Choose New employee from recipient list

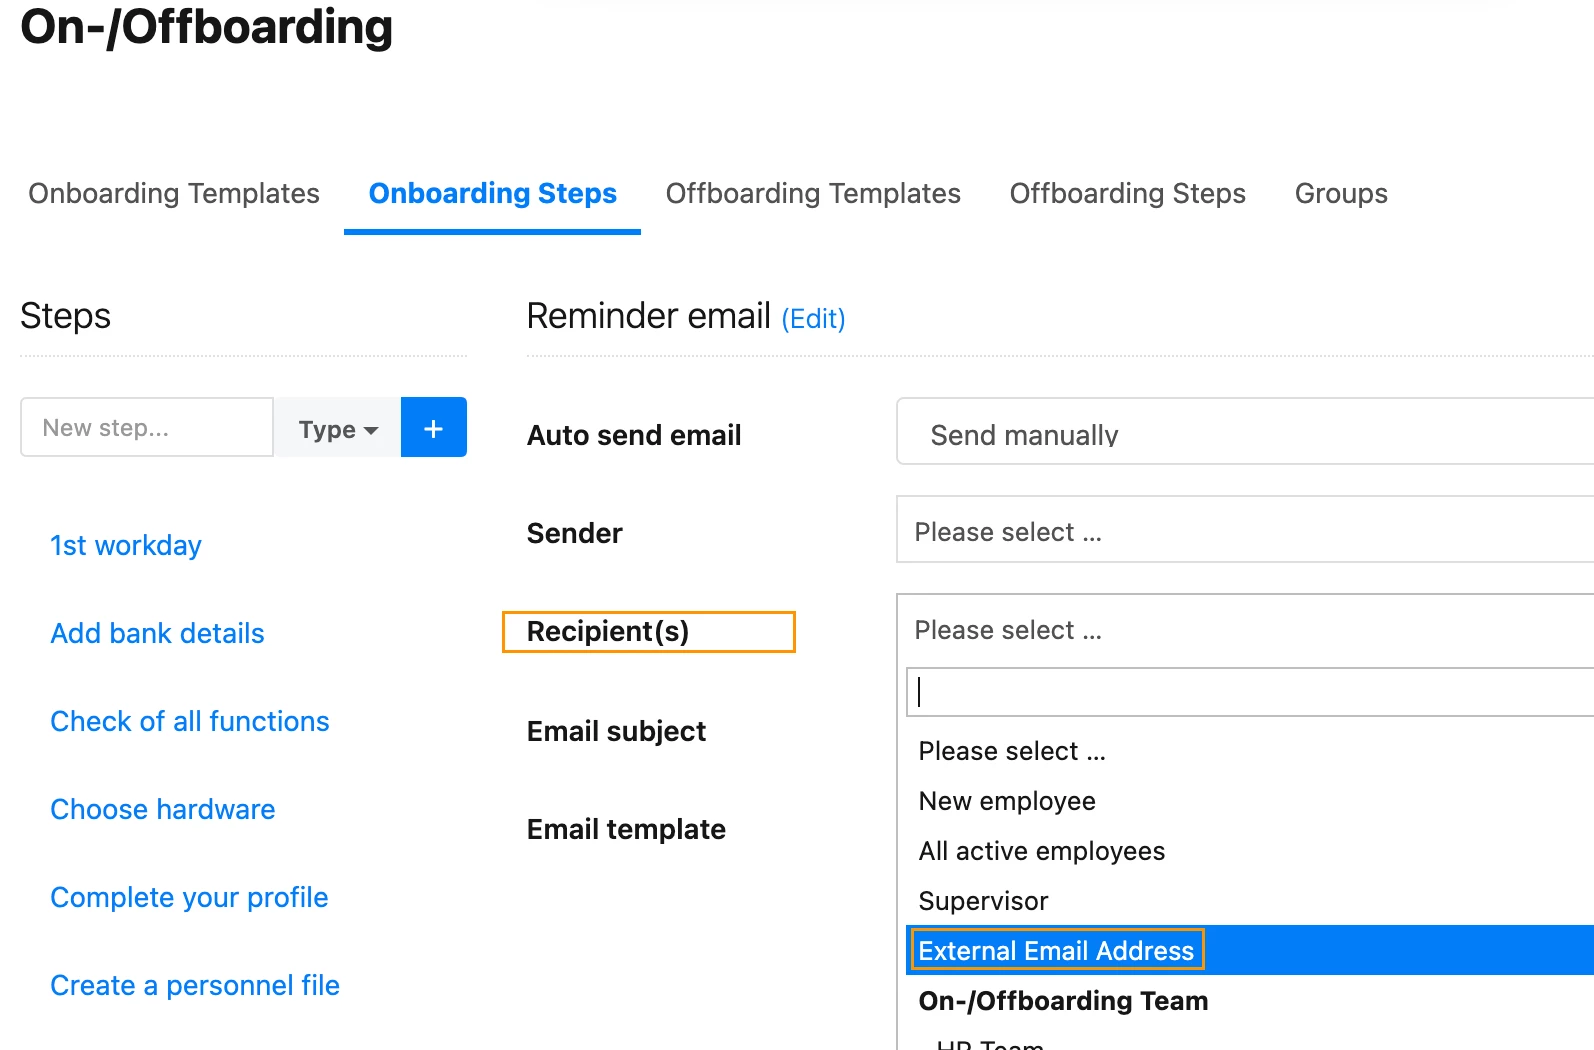click(x=1007, y=801)
